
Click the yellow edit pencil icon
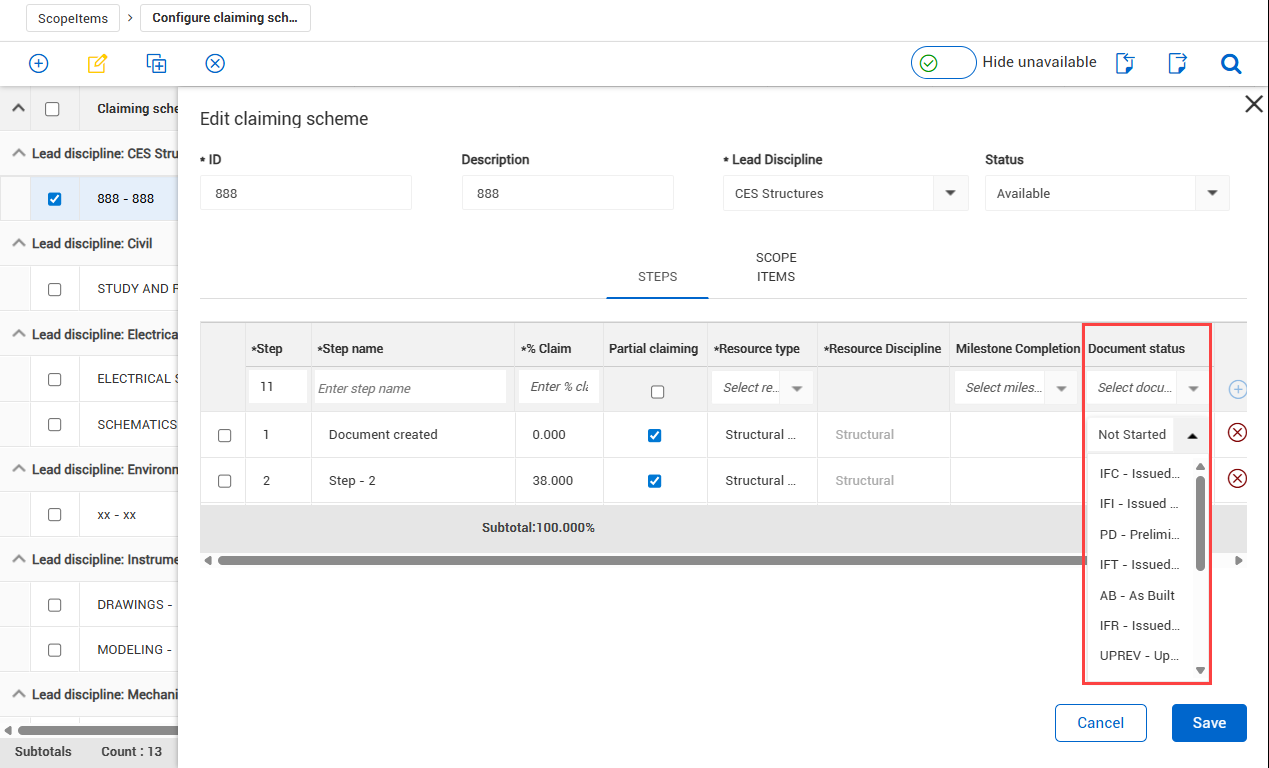coord(97,64)
